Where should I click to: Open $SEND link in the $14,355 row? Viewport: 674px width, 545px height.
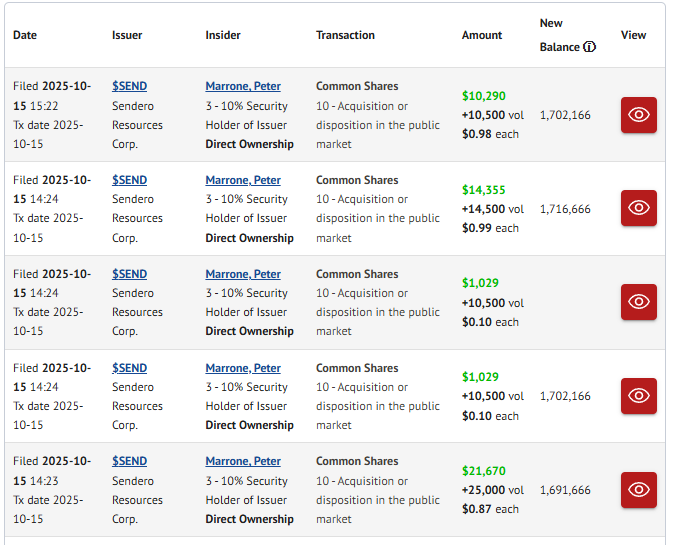coord(129,180)
